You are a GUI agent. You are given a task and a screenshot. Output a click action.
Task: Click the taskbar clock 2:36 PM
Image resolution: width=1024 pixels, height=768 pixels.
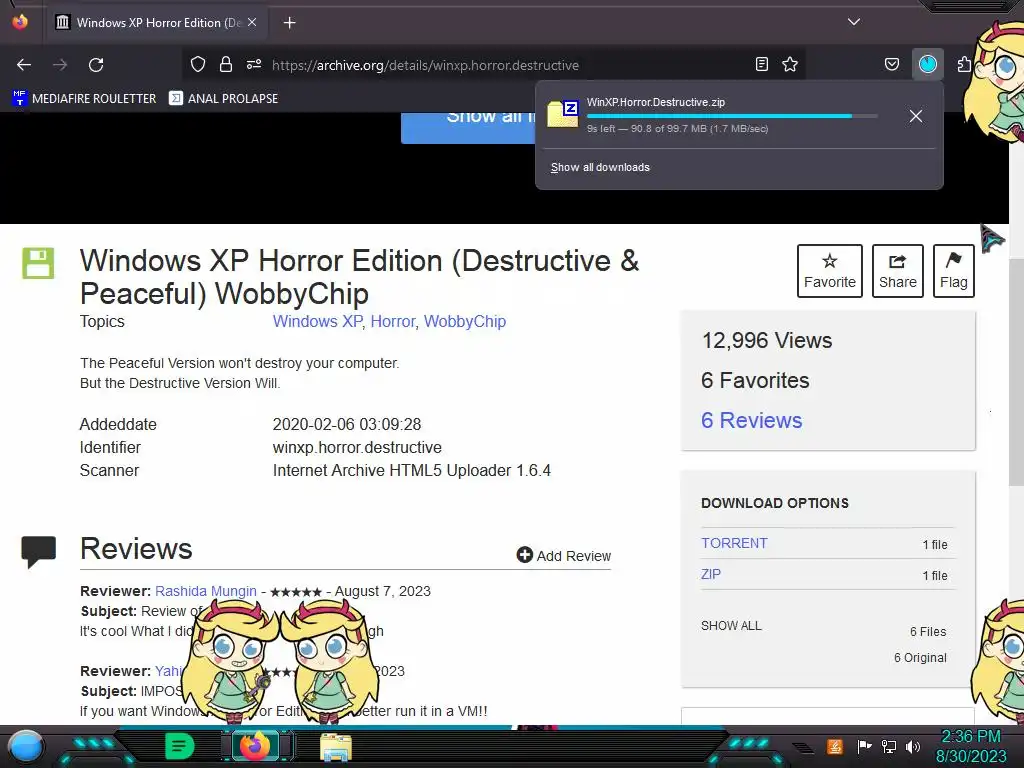coord(971,746)
